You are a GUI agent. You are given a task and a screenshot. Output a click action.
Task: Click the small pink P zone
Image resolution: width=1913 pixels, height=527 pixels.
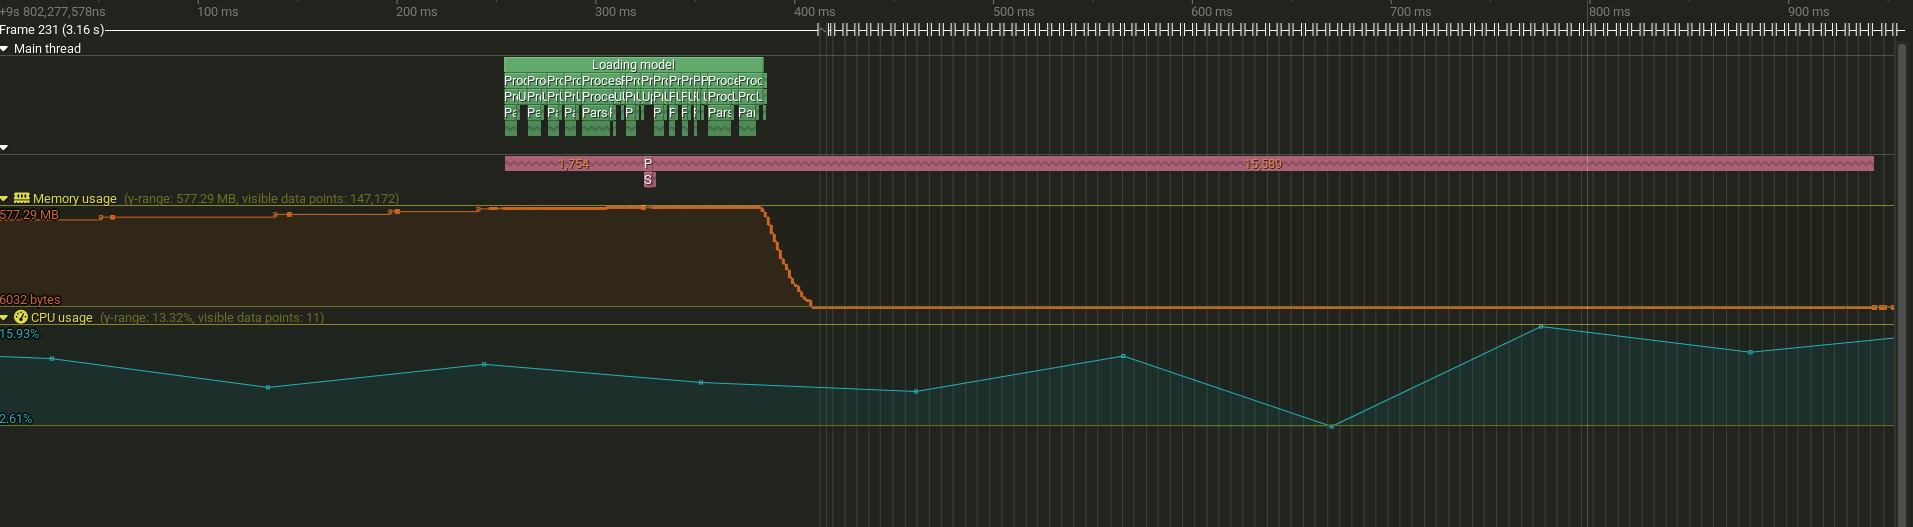tap(648, 163)
